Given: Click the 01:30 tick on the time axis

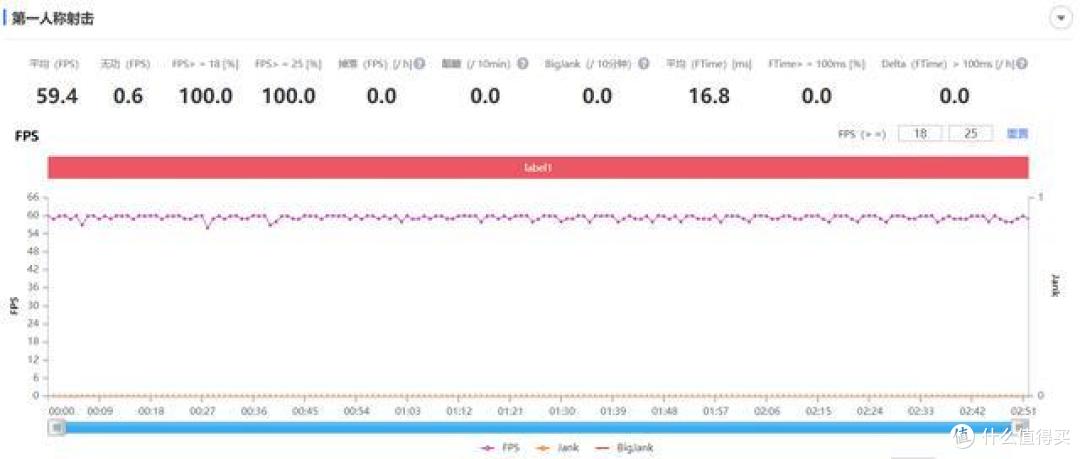Looking at the screenshot, I should click(562, 411).
